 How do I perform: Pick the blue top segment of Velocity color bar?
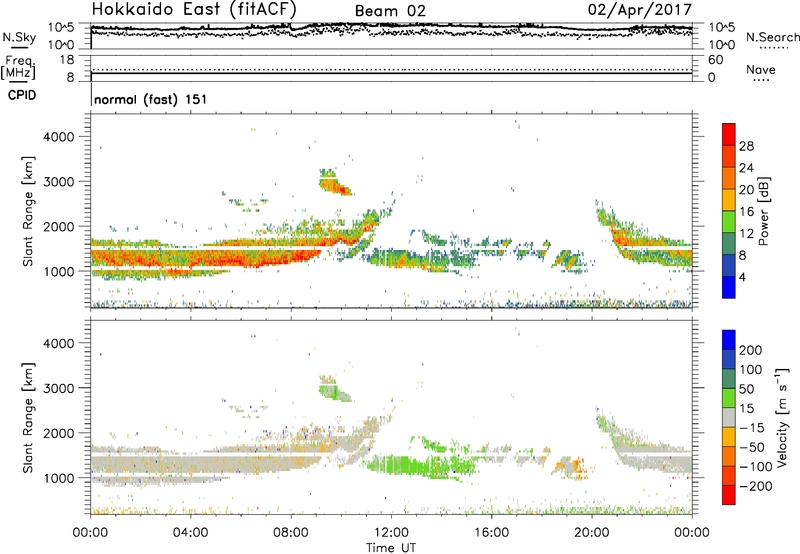click(729, 340)
